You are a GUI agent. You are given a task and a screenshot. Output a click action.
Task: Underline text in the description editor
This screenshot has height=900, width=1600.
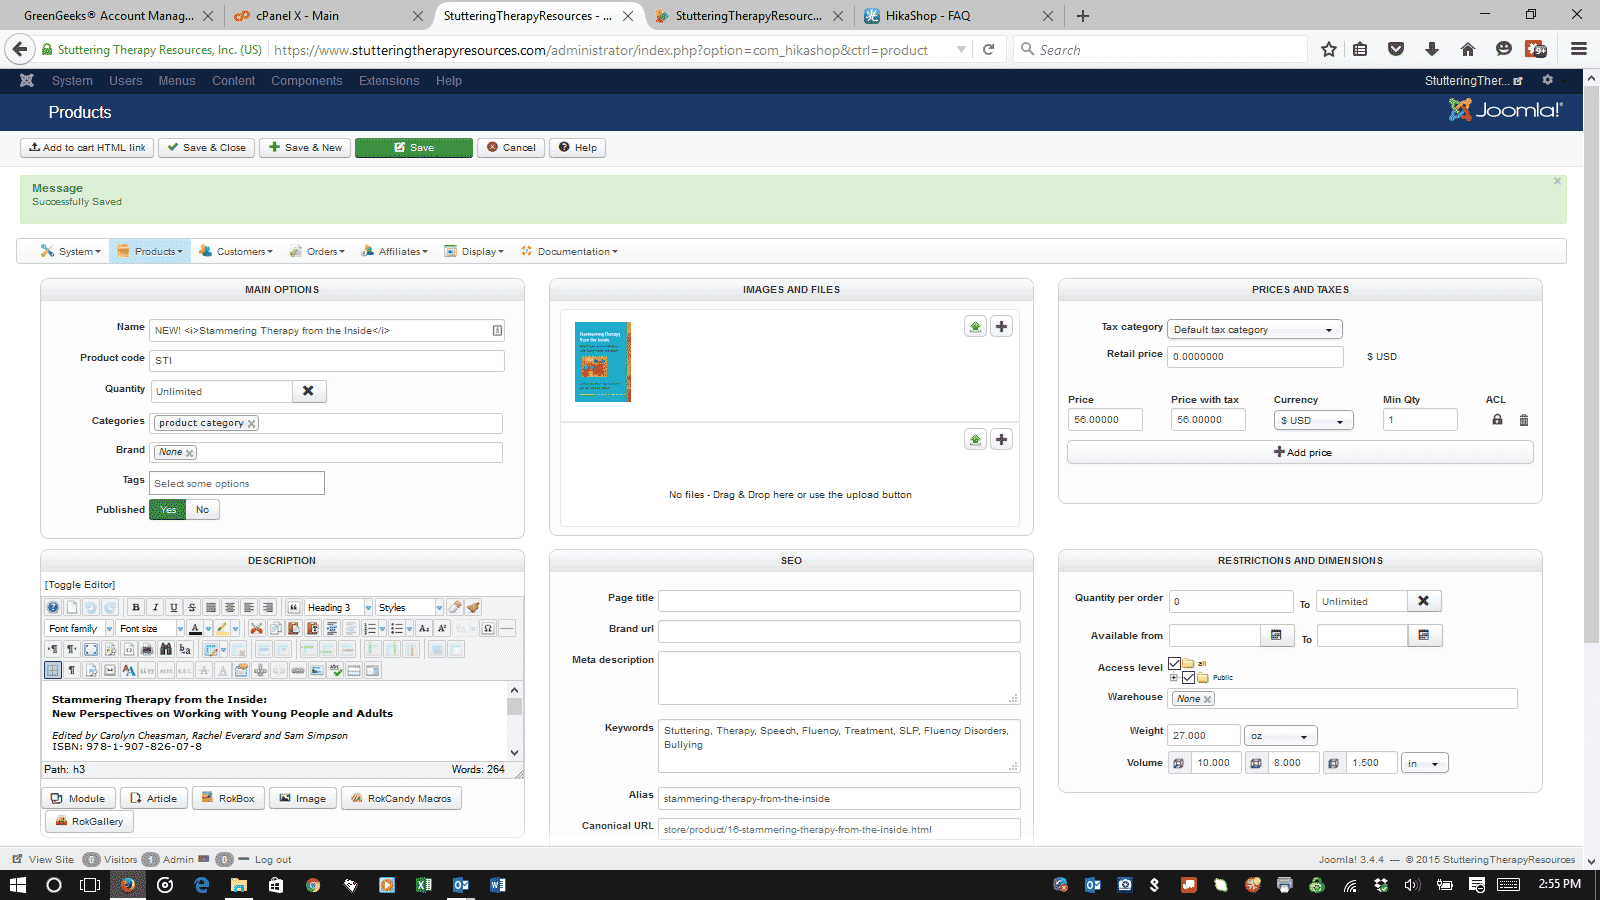[174, 607]
